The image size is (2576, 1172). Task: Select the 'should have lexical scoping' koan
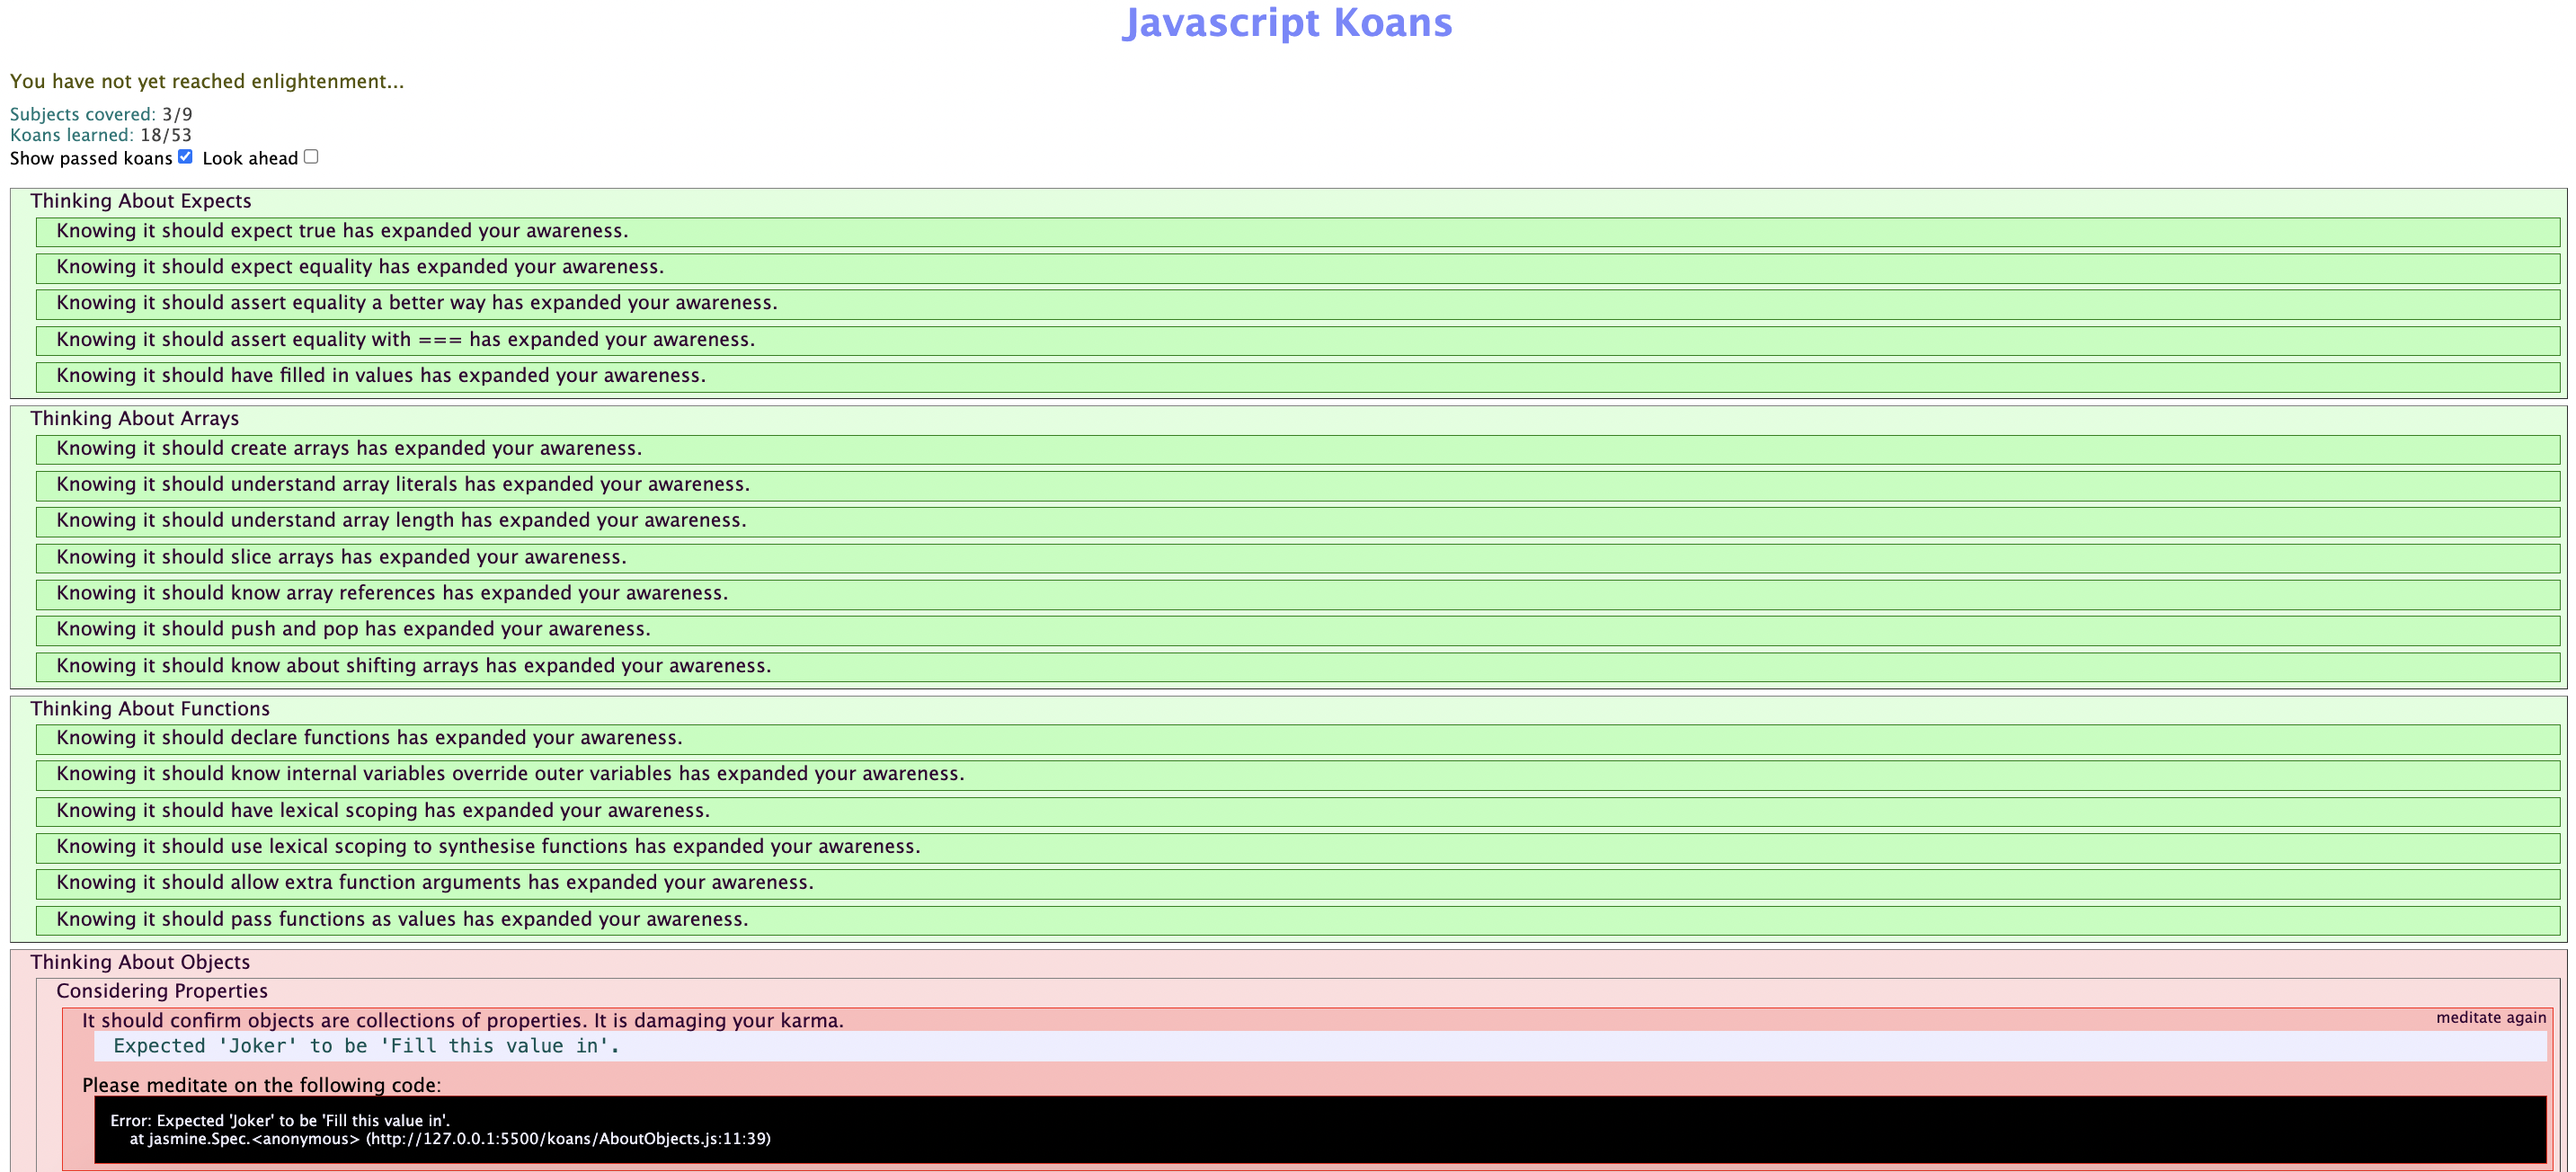383,810
